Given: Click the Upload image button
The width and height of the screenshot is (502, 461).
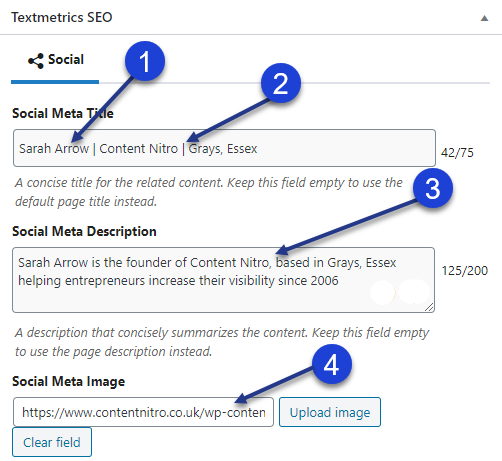Looking at the screenshot, I should pos(330,412).
